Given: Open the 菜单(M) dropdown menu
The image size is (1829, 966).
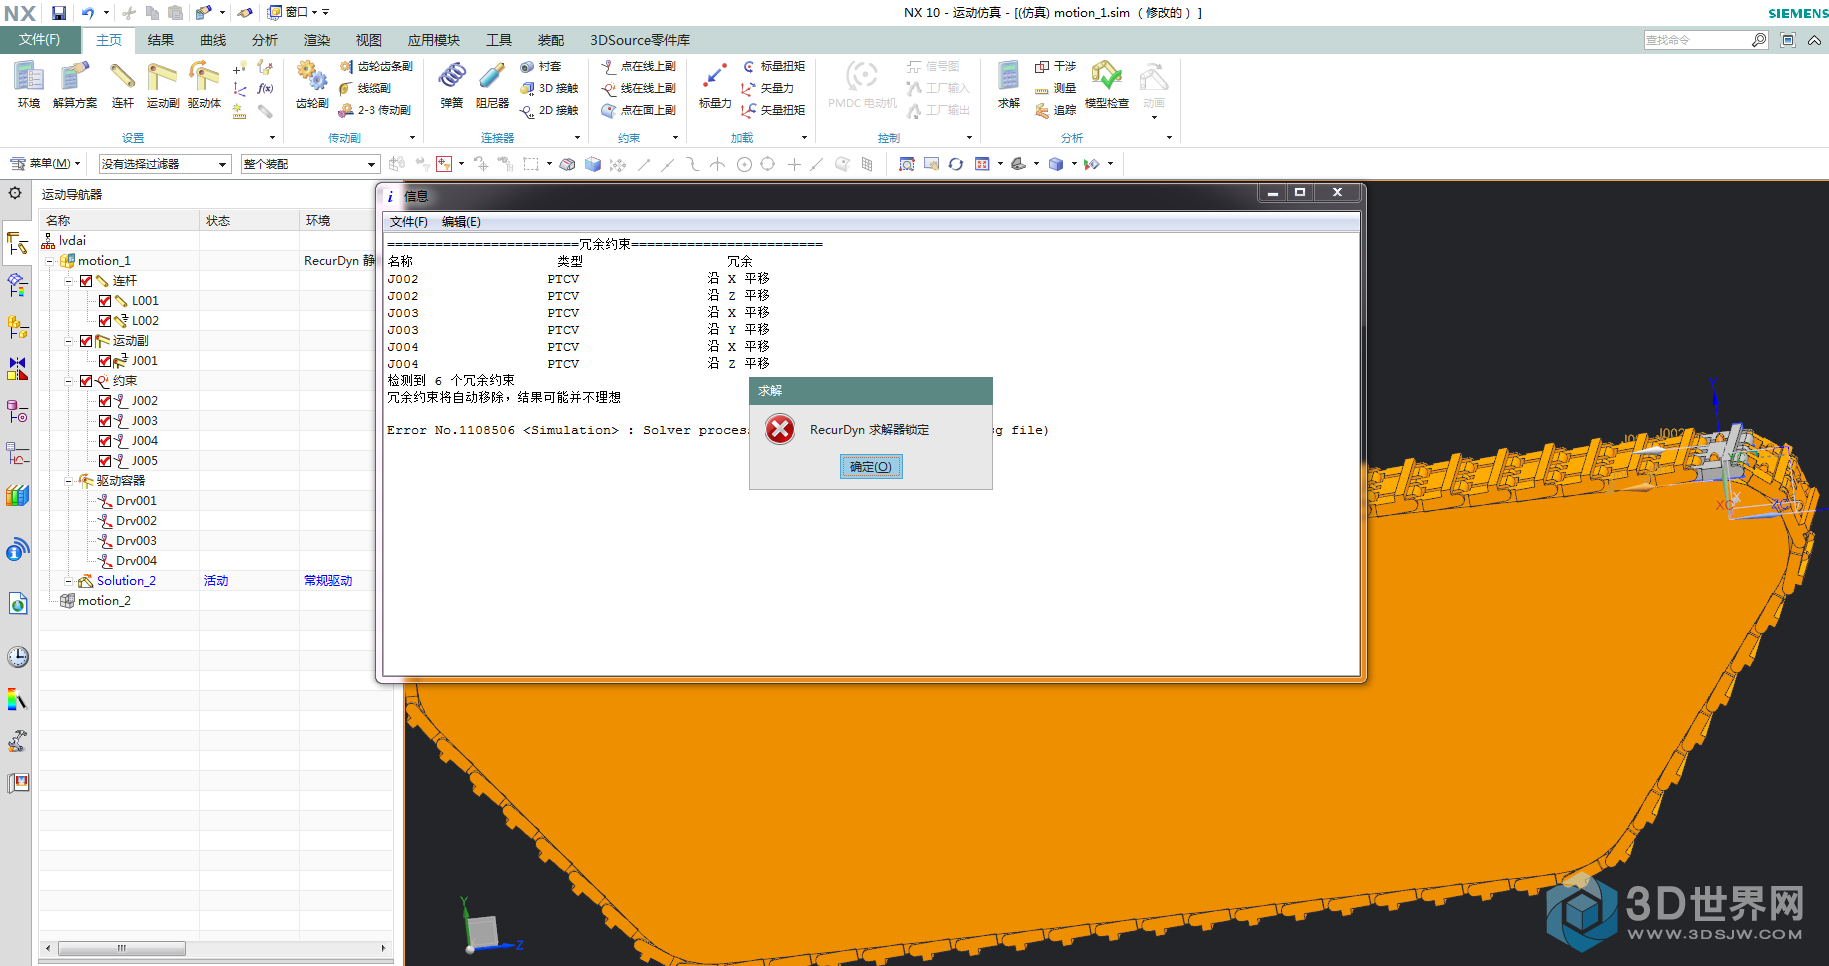Looking at the screenshot, I should click(45, 163).
